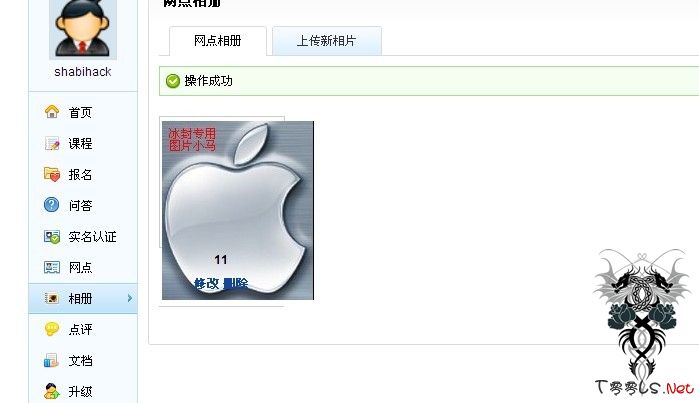Click the 首页 home house icon
The image size is (699, 403).
coord(52,111)
